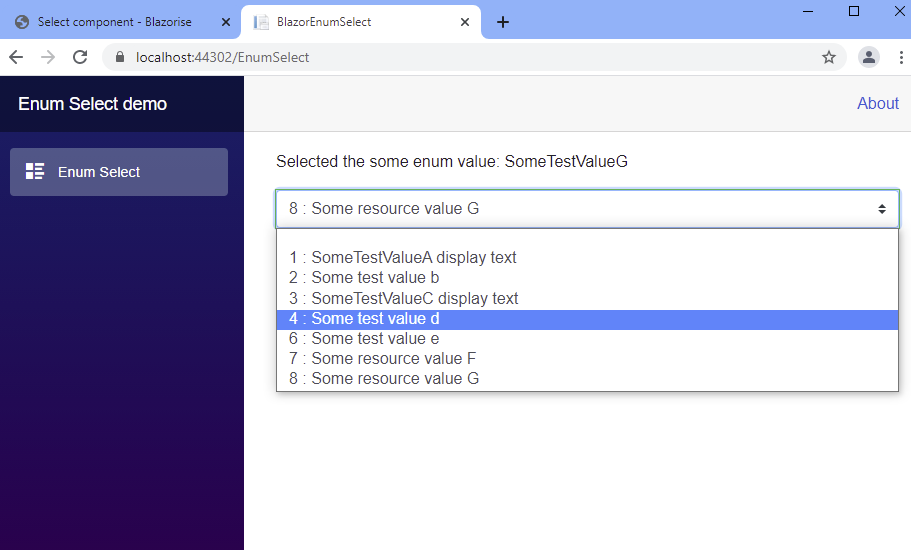Click the browser back arrow
Screen dimensions: 911x550
[16, 57]
